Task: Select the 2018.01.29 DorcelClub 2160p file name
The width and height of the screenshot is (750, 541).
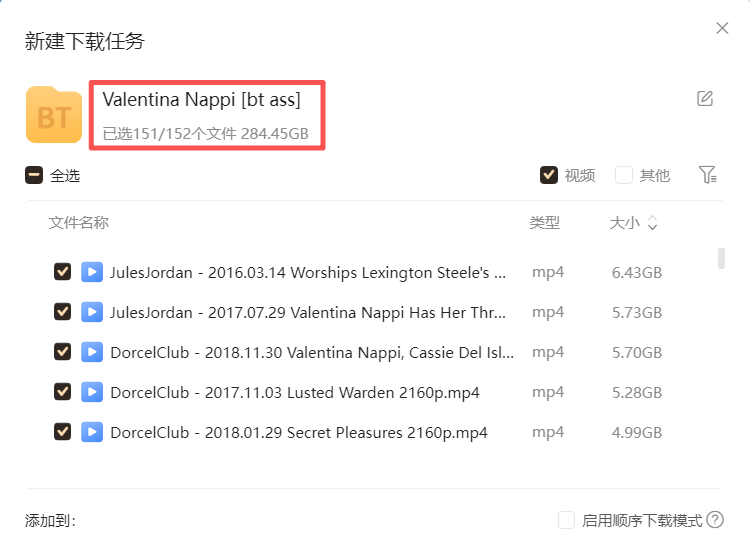Action: tap(299, 432)
